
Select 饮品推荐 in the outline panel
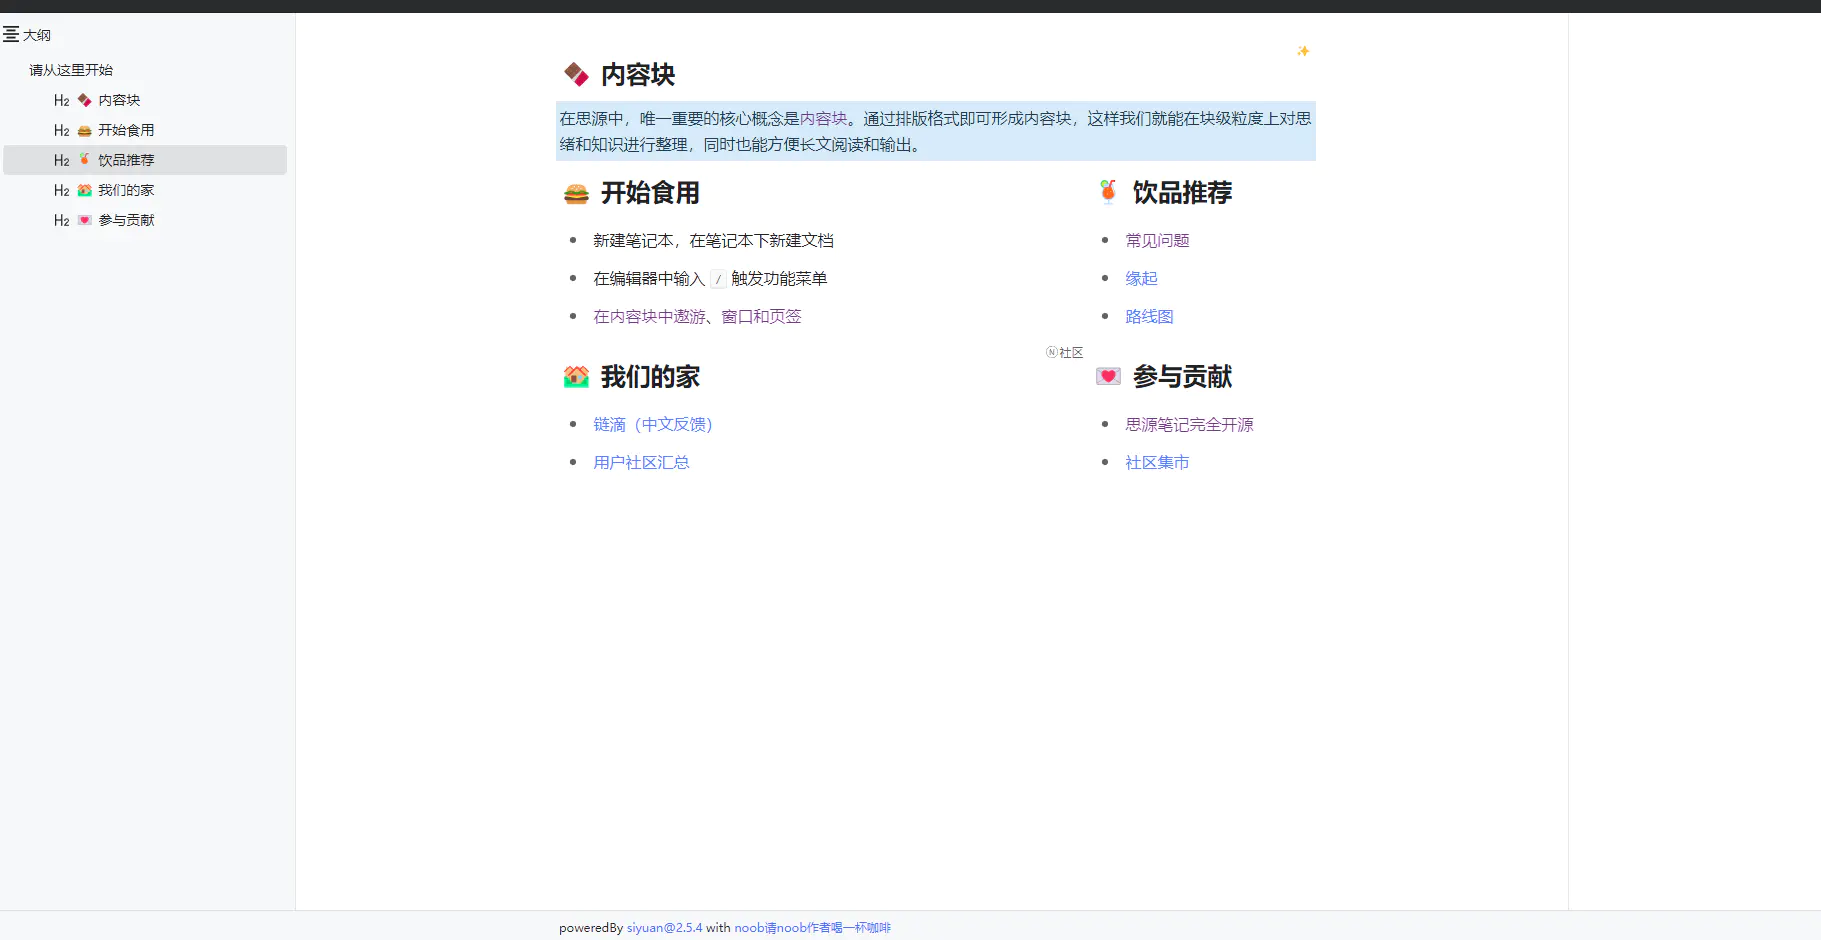126,160
